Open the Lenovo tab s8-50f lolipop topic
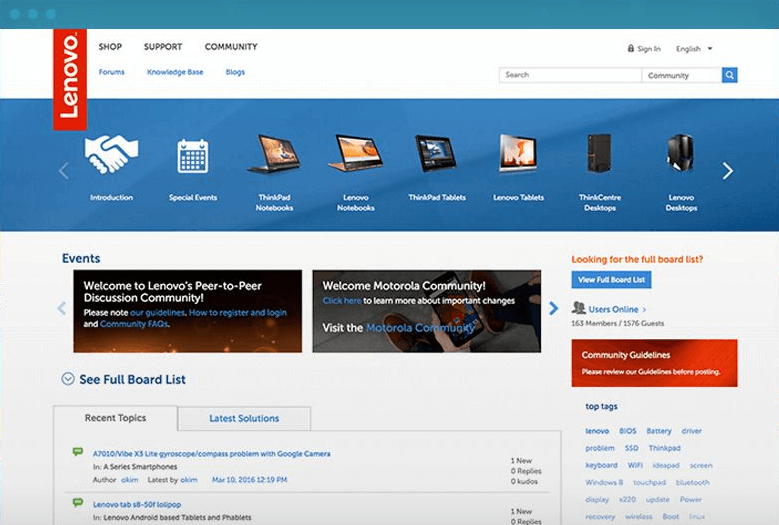 coord(137,505)
